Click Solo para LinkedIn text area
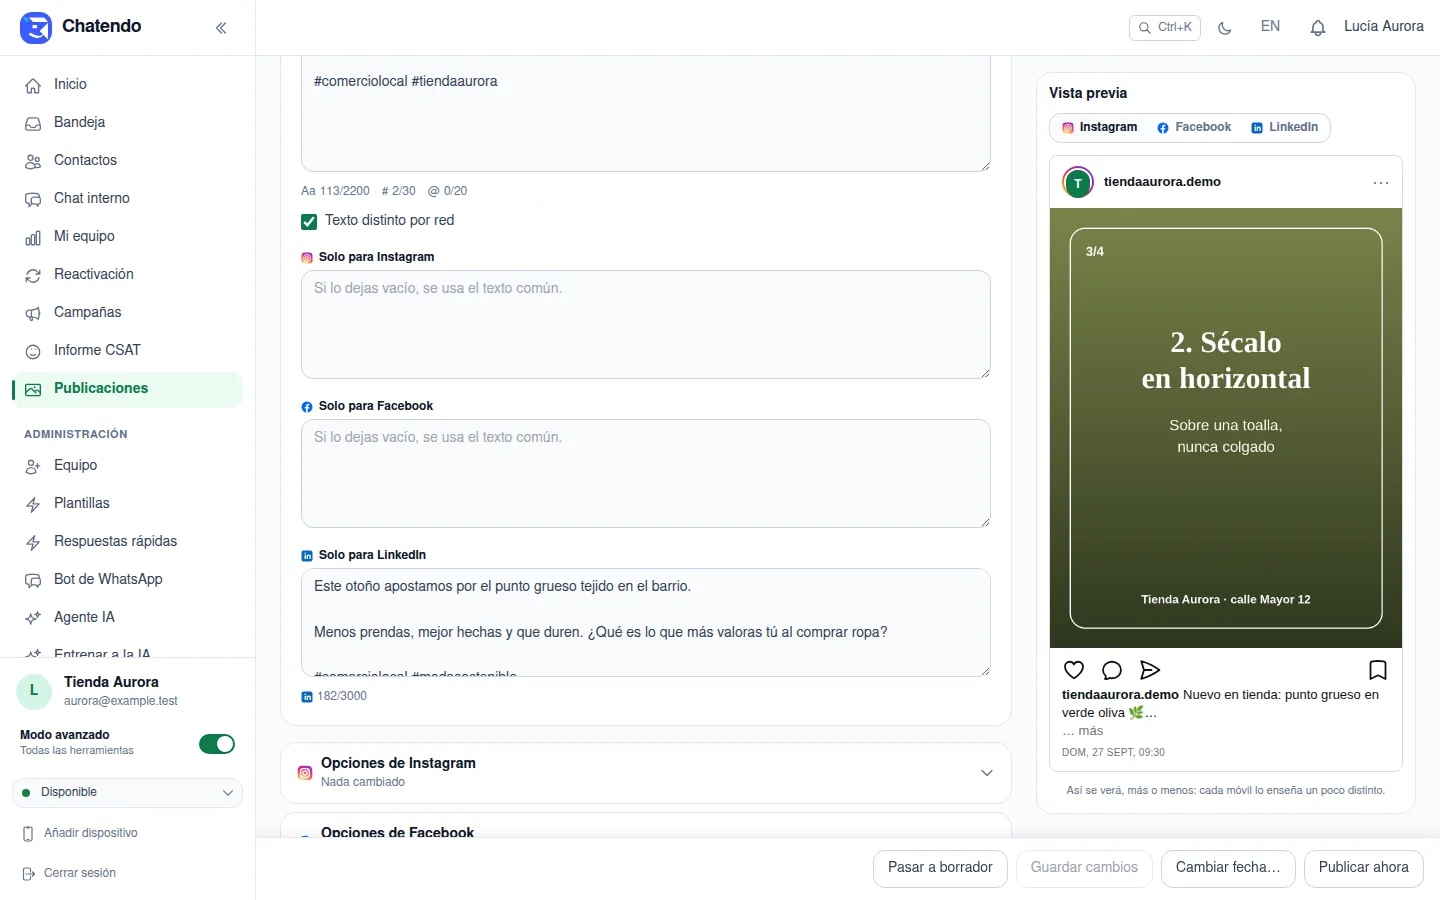This screenshot has height=900, width=1440. [646, 623]
